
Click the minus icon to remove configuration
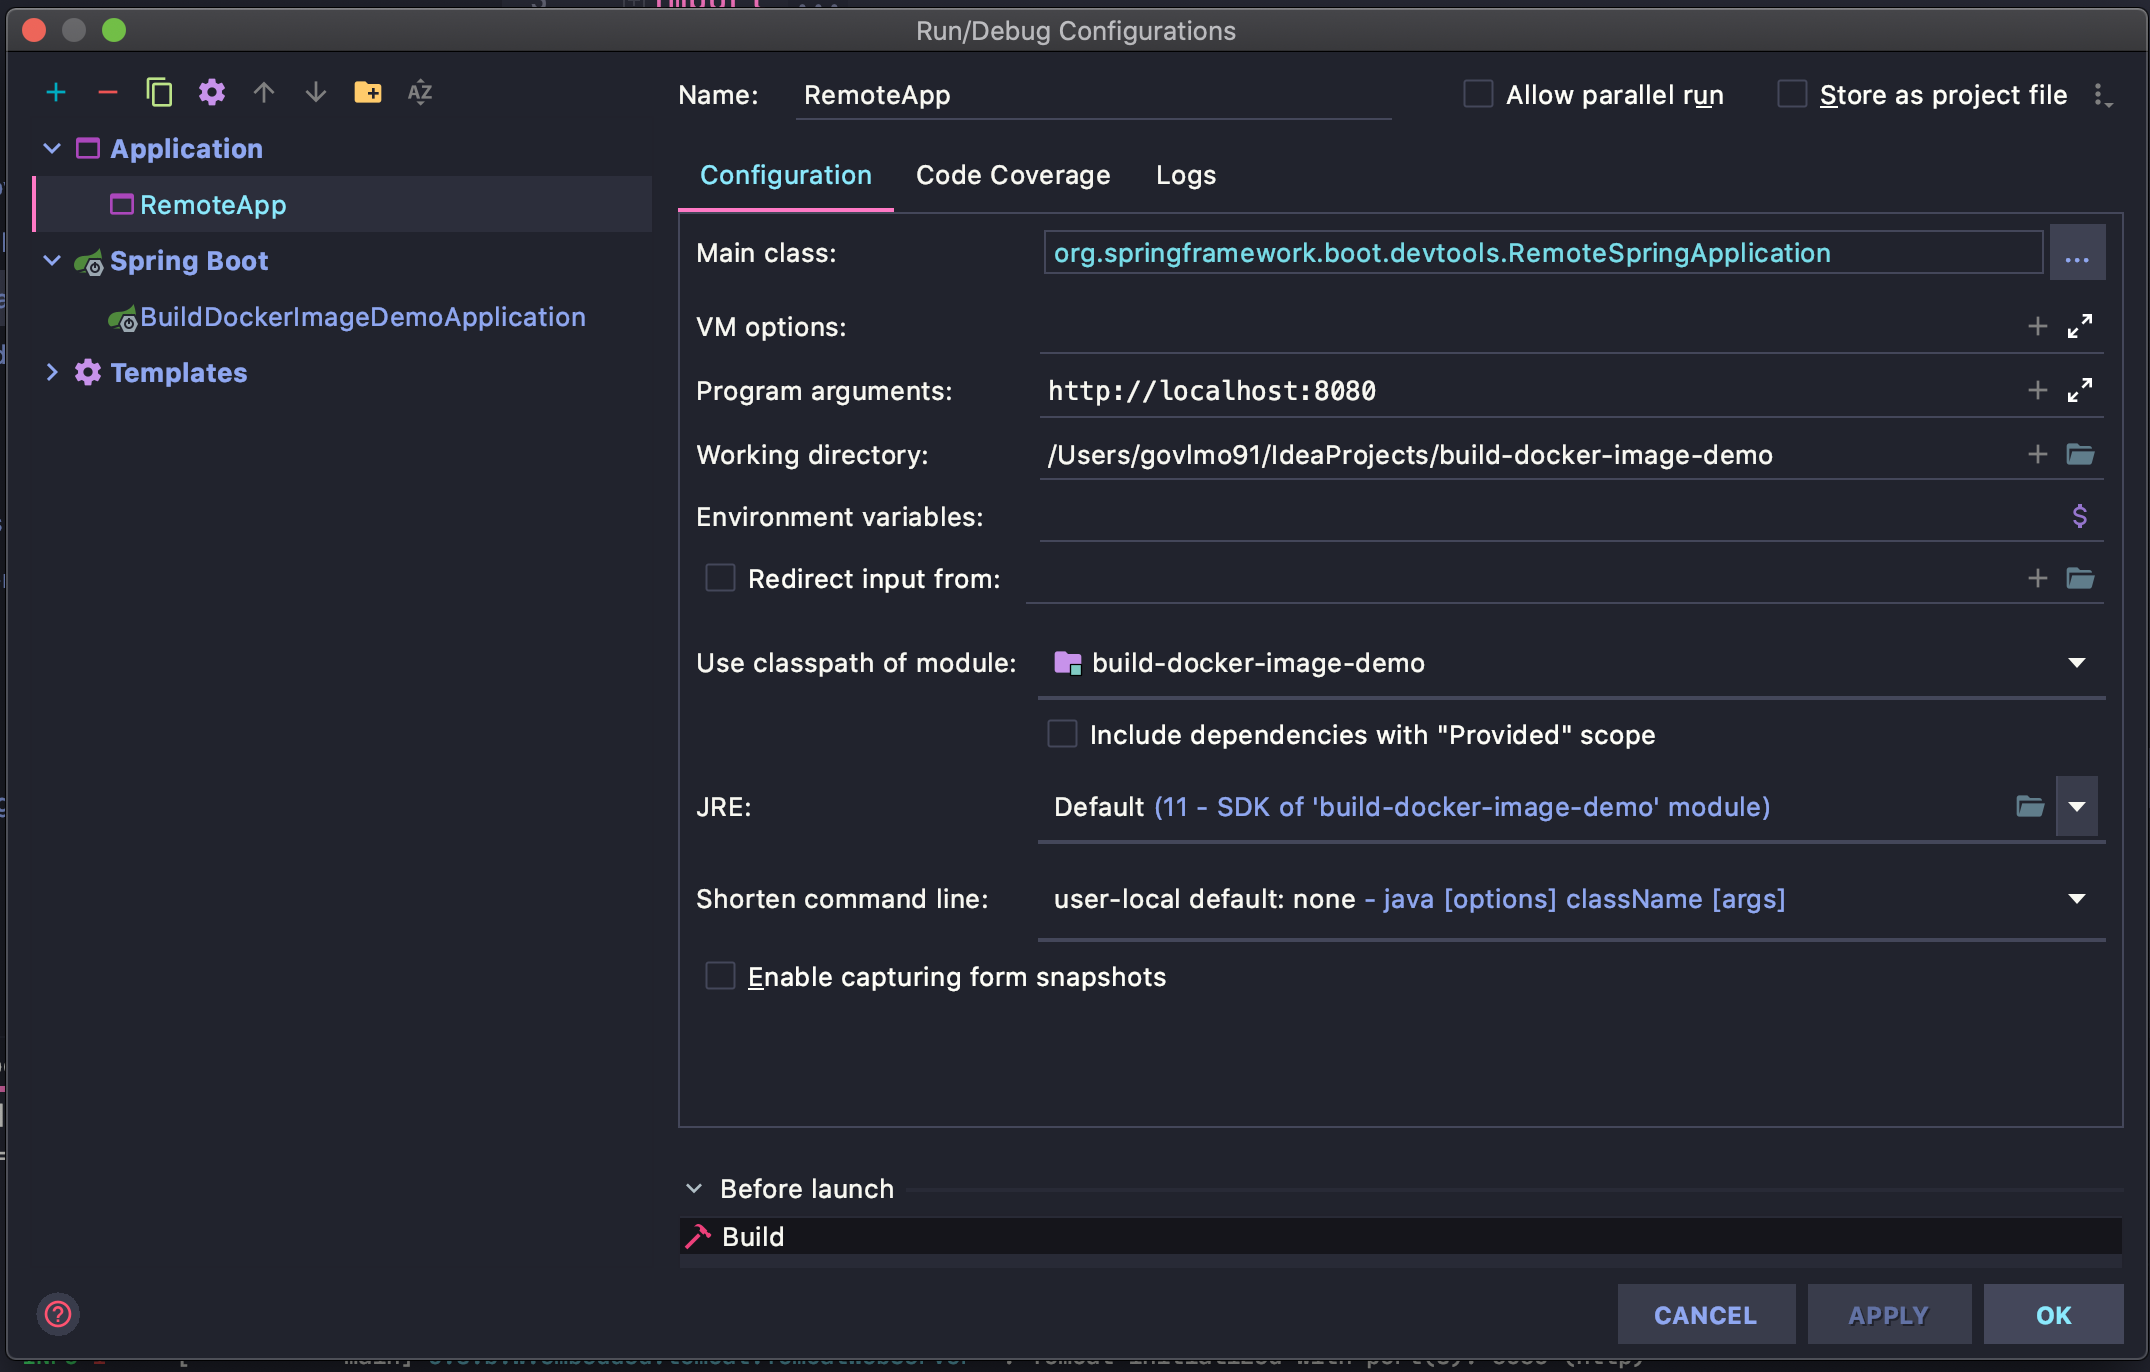[x=108, y=93]
